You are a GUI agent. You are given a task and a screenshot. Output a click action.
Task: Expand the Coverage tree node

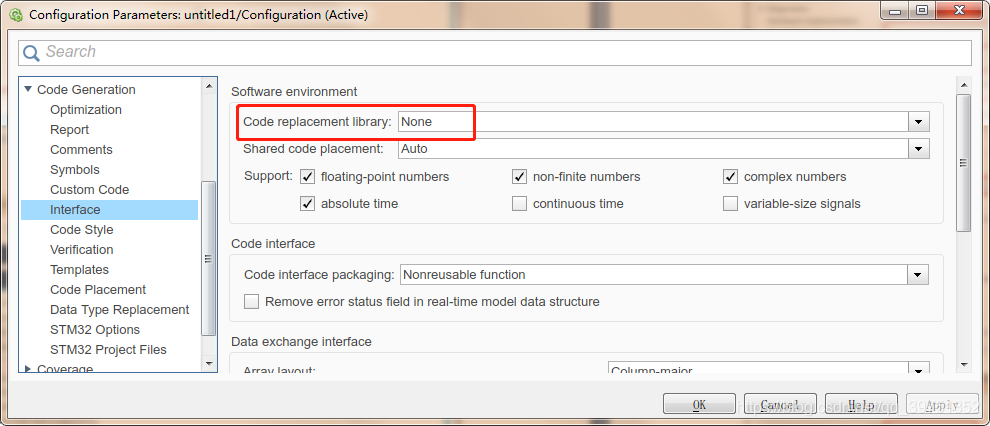29,369
